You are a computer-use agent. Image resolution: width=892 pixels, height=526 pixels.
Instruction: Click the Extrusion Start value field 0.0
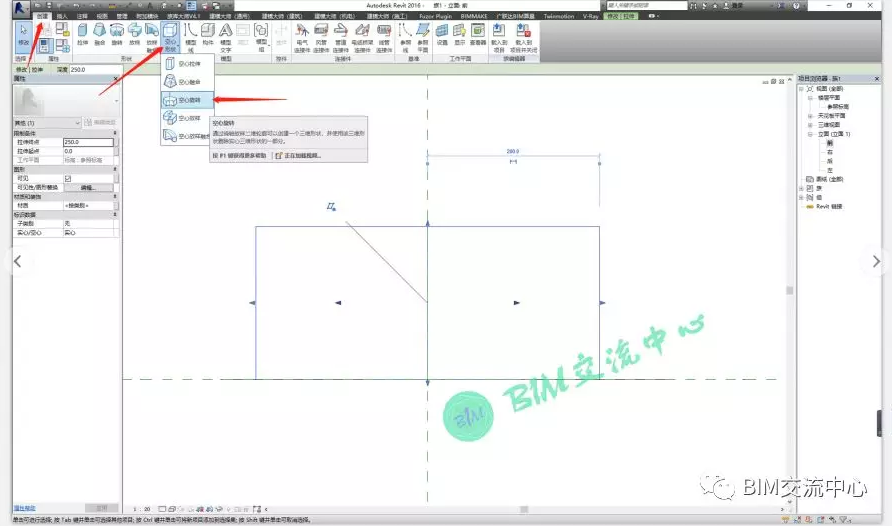click(88, 151)
